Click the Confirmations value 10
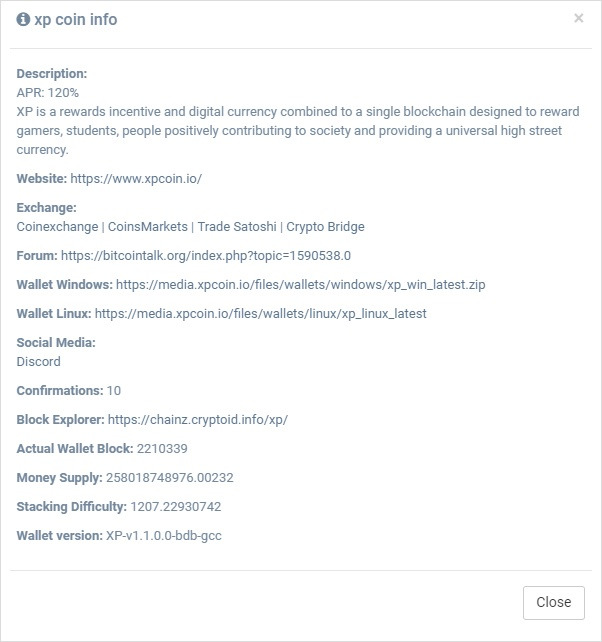 (114, 391)
